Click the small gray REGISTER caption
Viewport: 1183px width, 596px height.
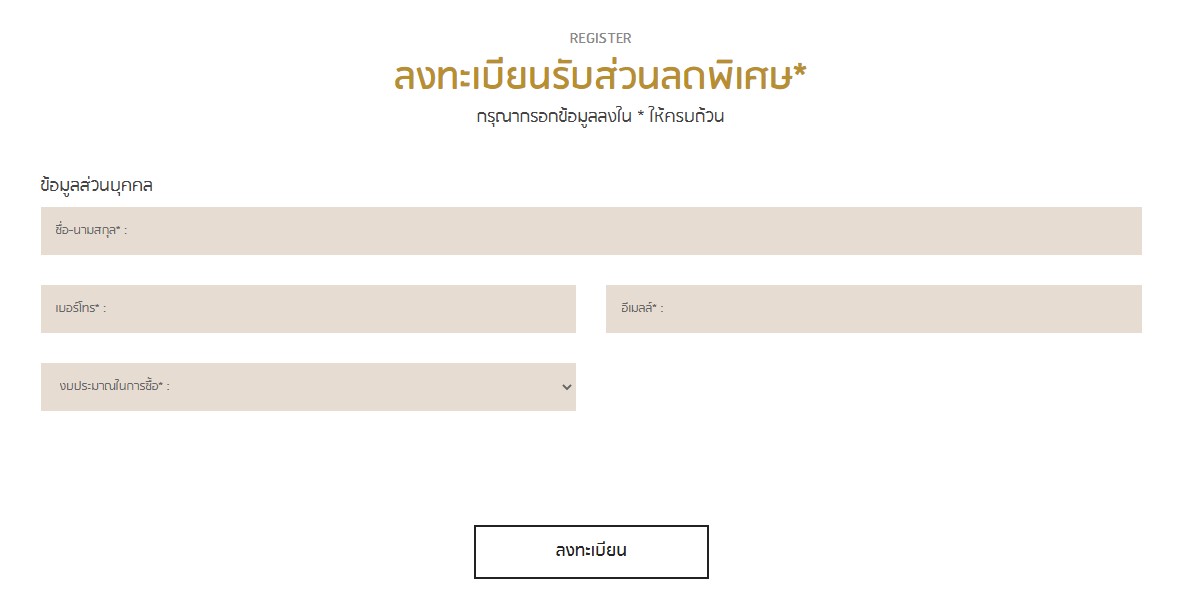[601, 38]
